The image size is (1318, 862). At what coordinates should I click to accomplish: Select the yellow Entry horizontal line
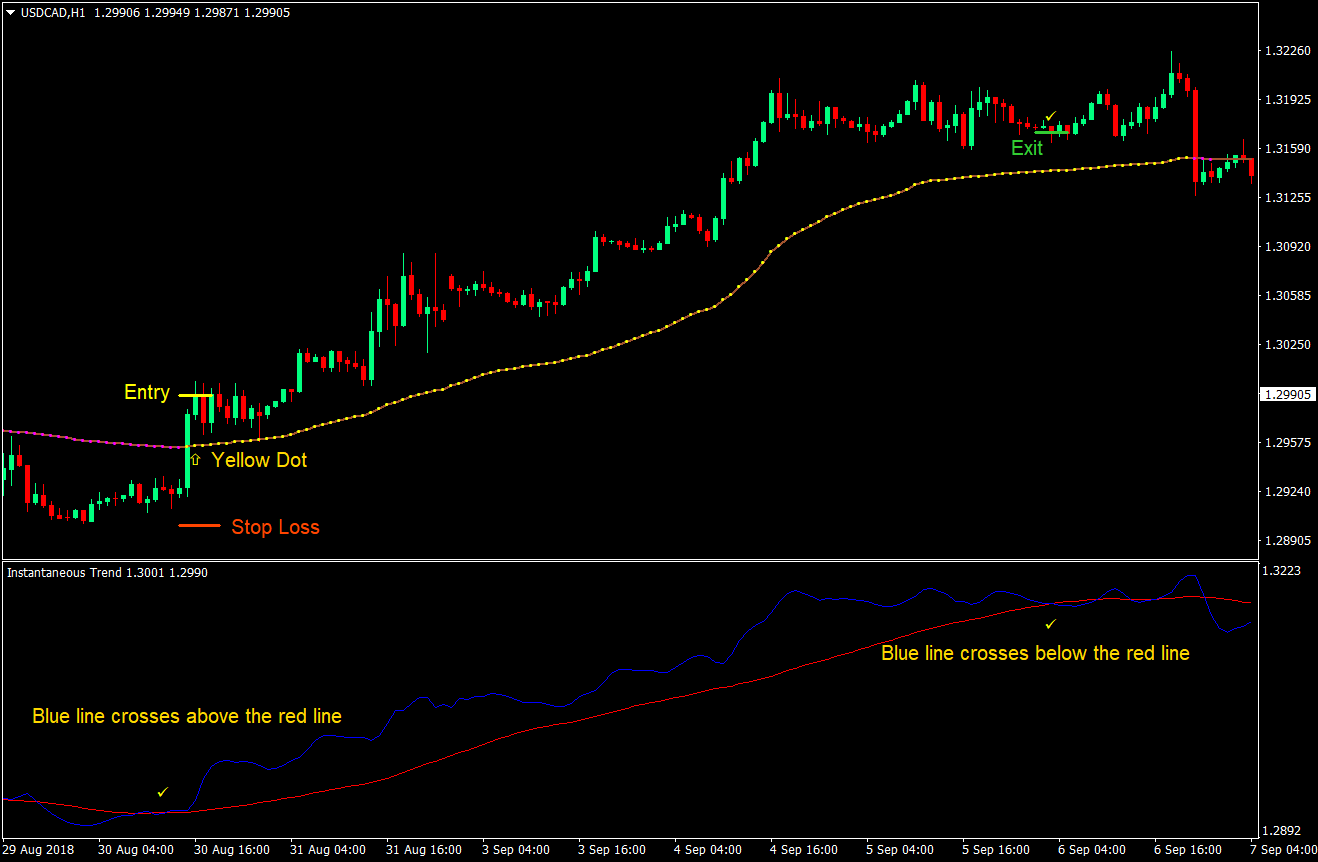pos(196,395)
